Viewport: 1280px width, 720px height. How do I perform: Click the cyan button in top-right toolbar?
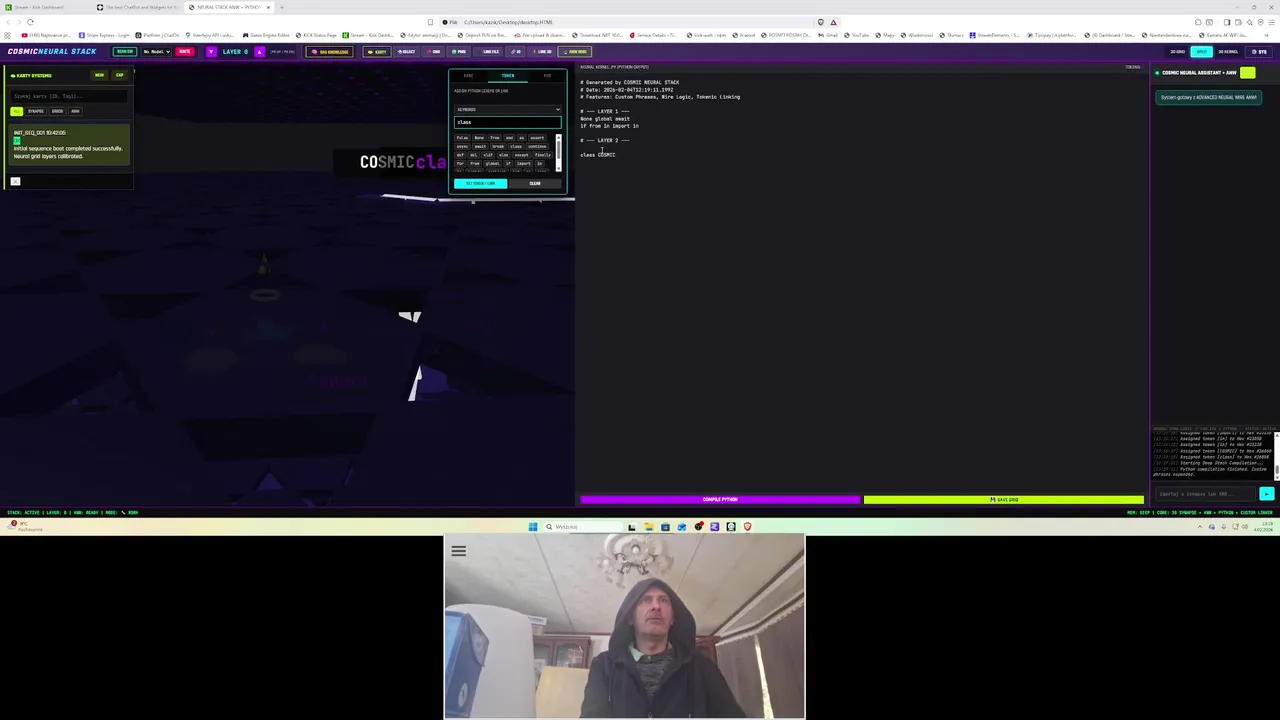click(1202, 51)
